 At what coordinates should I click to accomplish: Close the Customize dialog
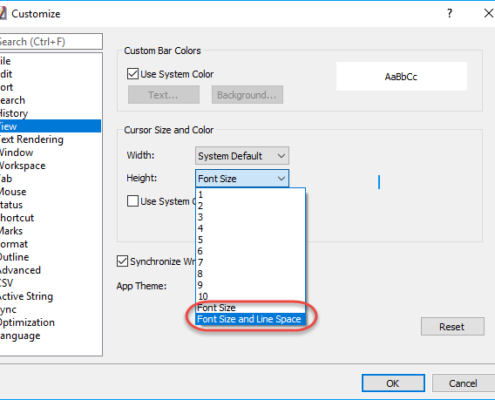488,13
